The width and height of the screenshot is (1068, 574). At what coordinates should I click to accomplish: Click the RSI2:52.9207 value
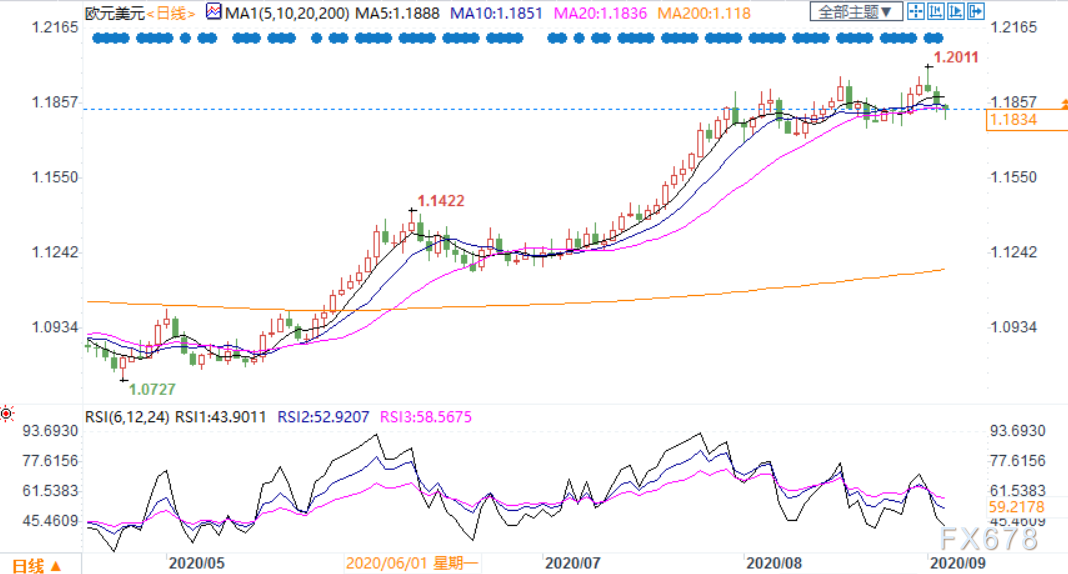click(x=323, y=417)
